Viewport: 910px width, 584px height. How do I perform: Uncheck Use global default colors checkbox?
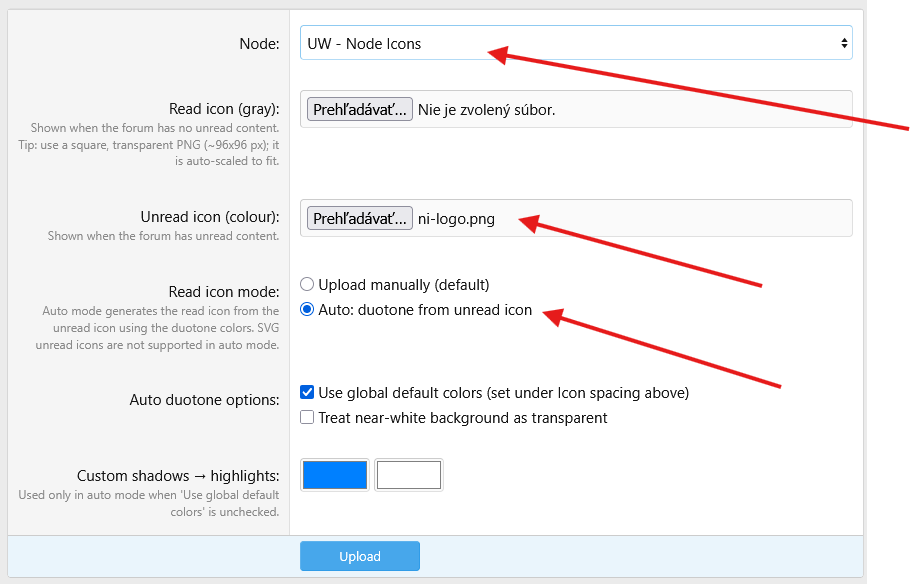pos(307,392)
